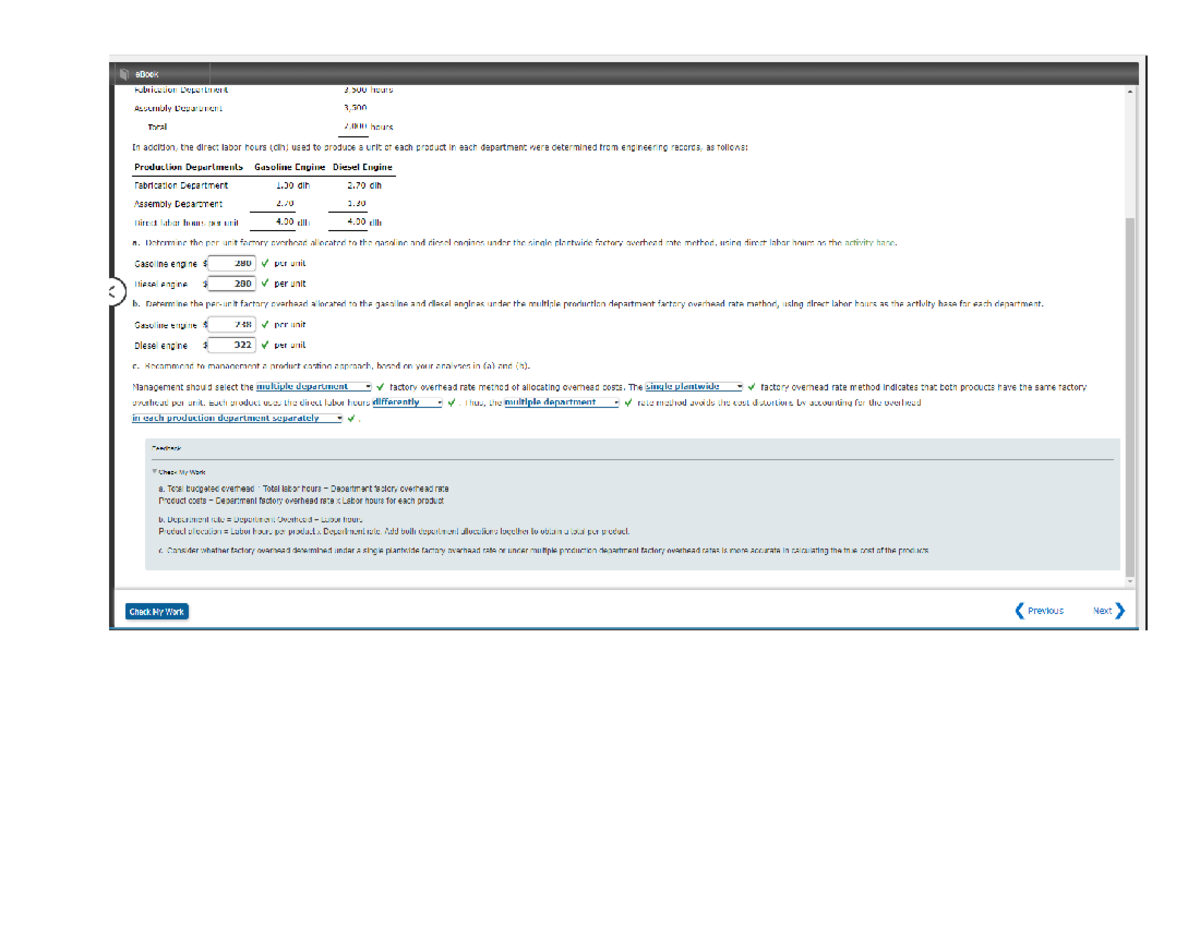The width and height of the screenshot is (1200, 927).
Task: Click the scrollbar up arrow
Action: (1132, 91)
